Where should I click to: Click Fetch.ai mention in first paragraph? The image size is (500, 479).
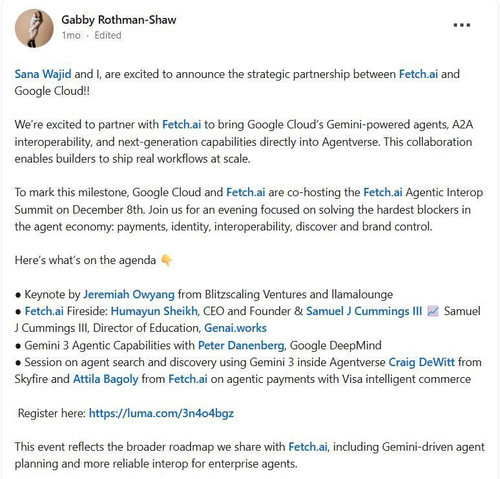tap(418, 74)
